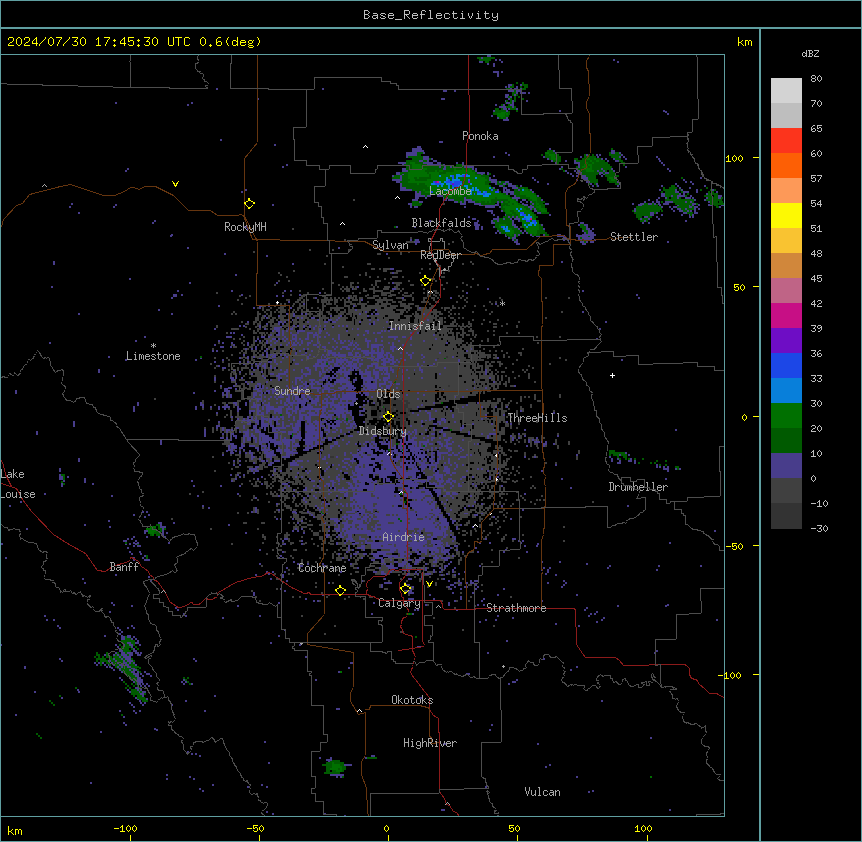862x842 pixels.
Task: Click the 100 tick on right axis
Action: (734, 158)
